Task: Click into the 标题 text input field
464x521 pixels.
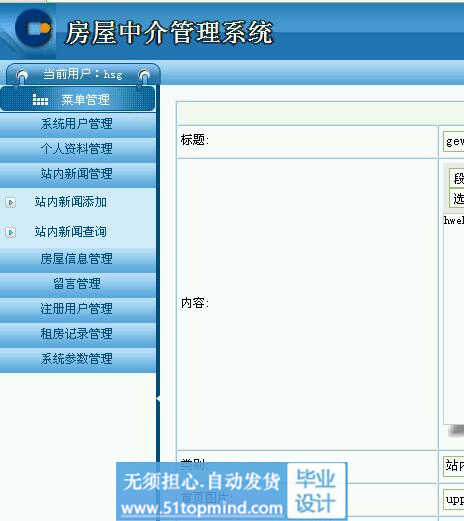Action: [454, 142]
